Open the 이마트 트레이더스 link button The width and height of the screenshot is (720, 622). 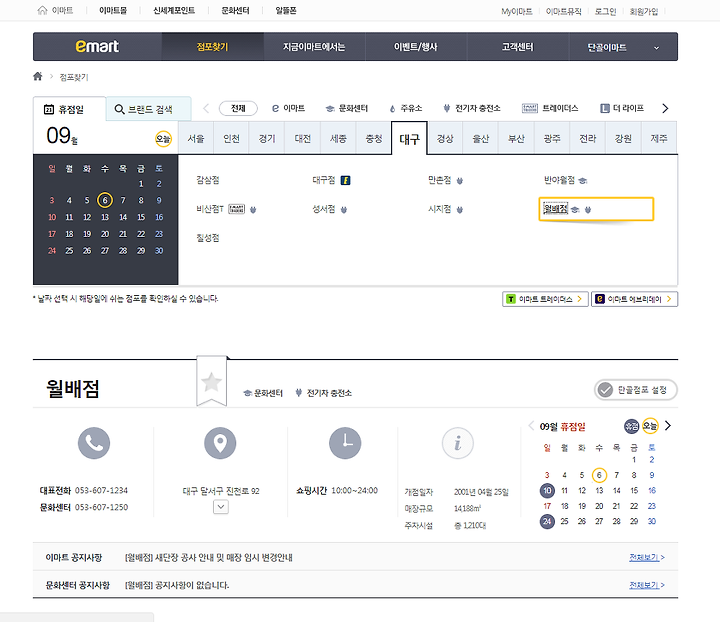pos(545,299)
